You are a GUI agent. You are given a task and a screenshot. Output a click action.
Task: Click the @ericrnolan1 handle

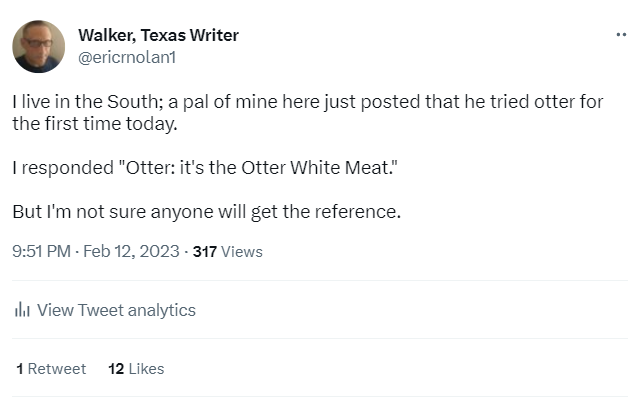pyautogui.click(x=126, y=57)
